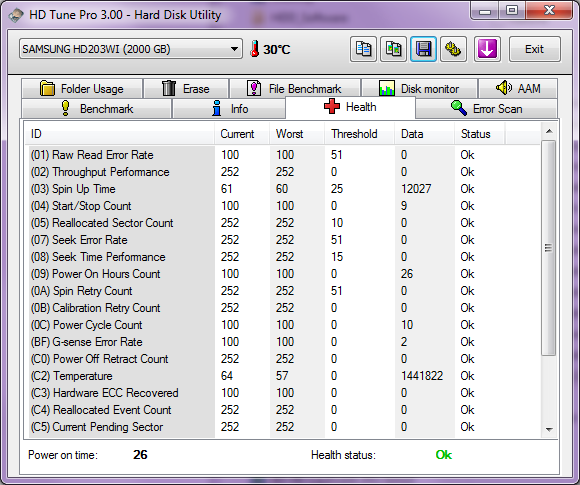Click the copy screenshot to clipboard icon
The height and width of the screenshot is (485, 580).
(x=394, y=49)
